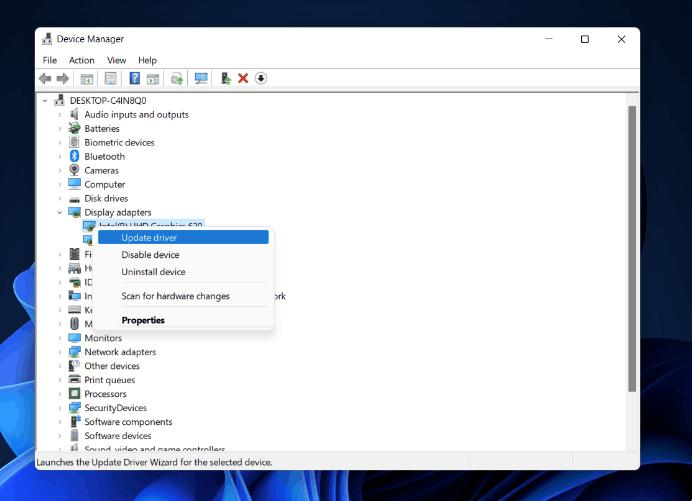Collapse the Display adapters node
692x501 pixels.
(x=60, y=212)
